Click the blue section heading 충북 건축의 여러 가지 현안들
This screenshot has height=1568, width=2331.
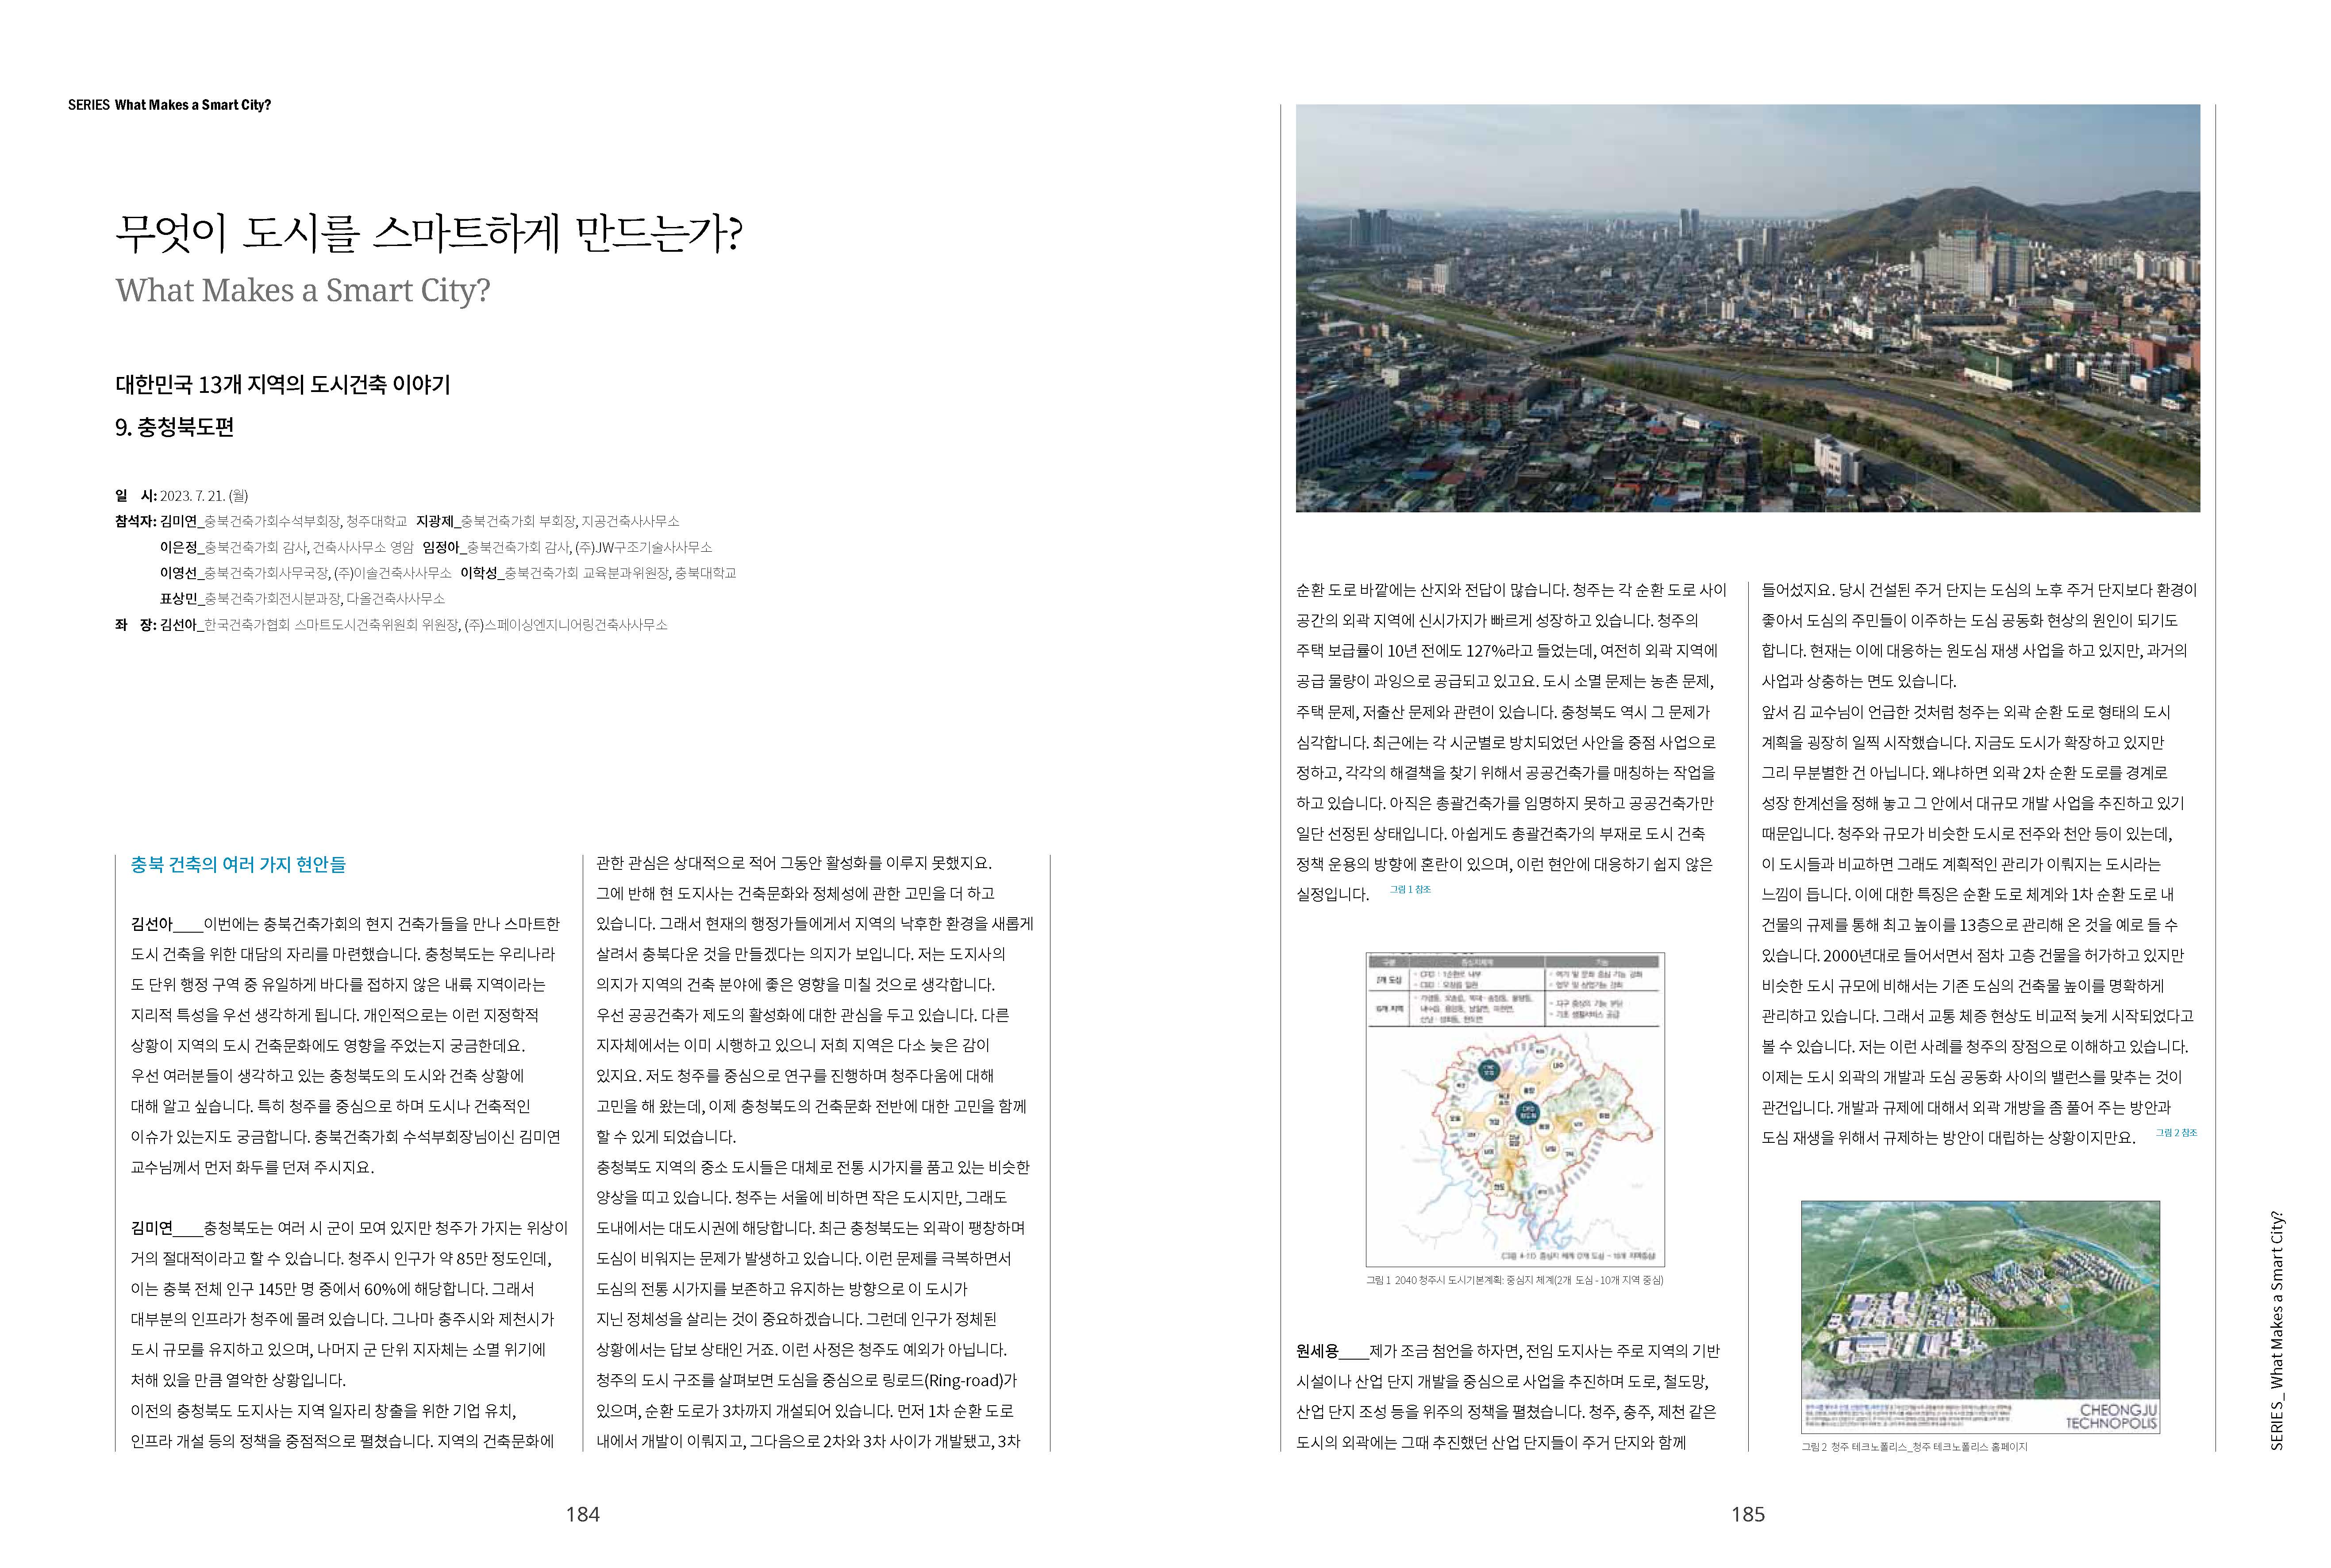pyautogui.click(x=238, y=865)
